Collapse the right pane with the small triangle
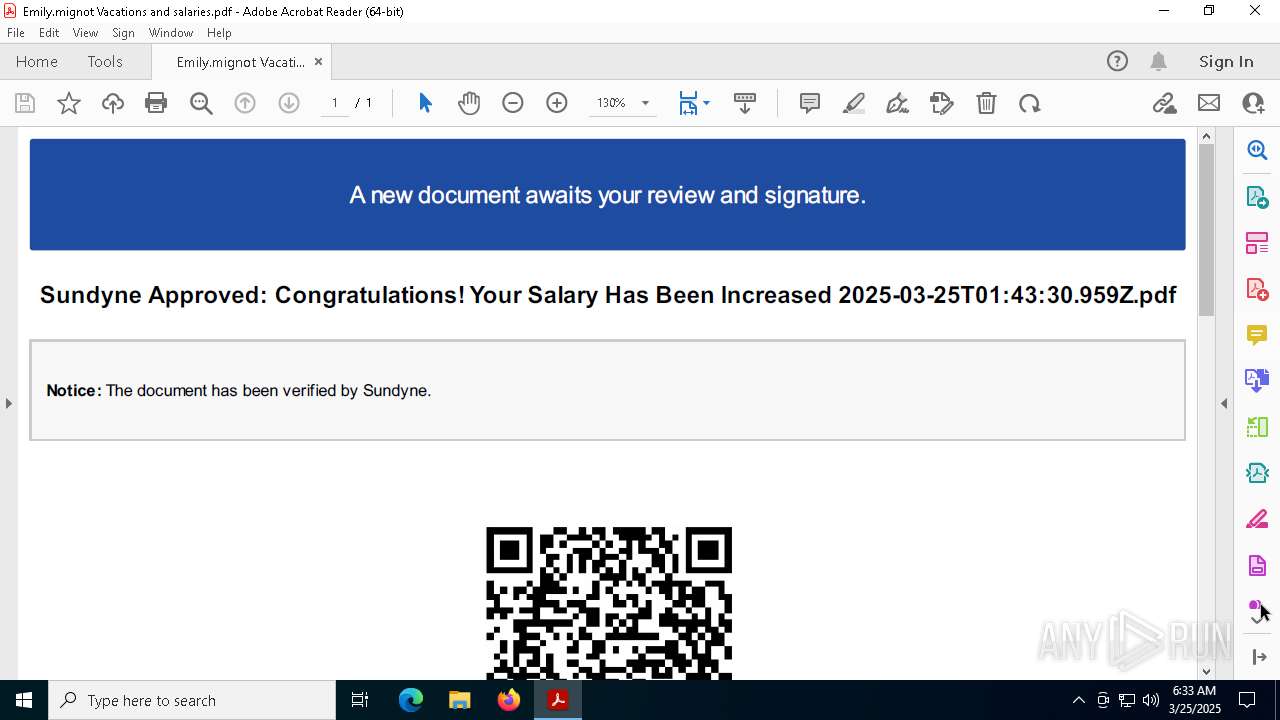1280x720 pixels. 1224,403
